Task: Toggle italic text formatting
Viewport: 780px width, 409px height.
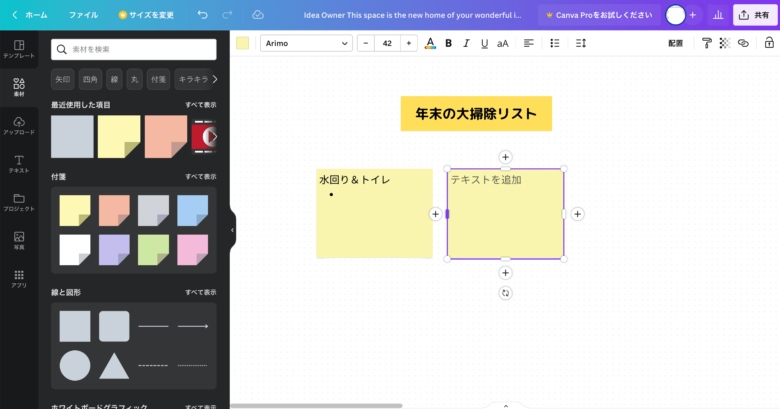Action: coord(466,43)
